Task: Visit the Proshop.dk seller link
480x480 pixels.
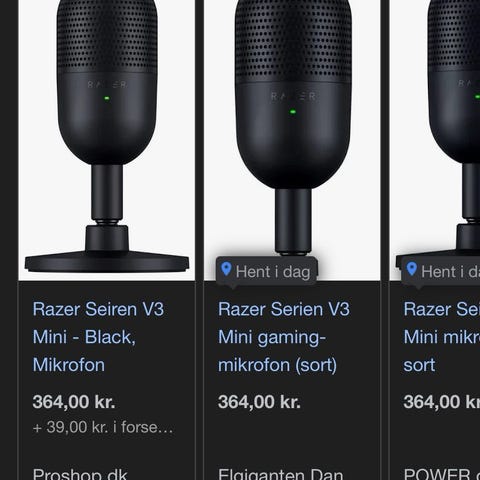Action: (80, 474)
